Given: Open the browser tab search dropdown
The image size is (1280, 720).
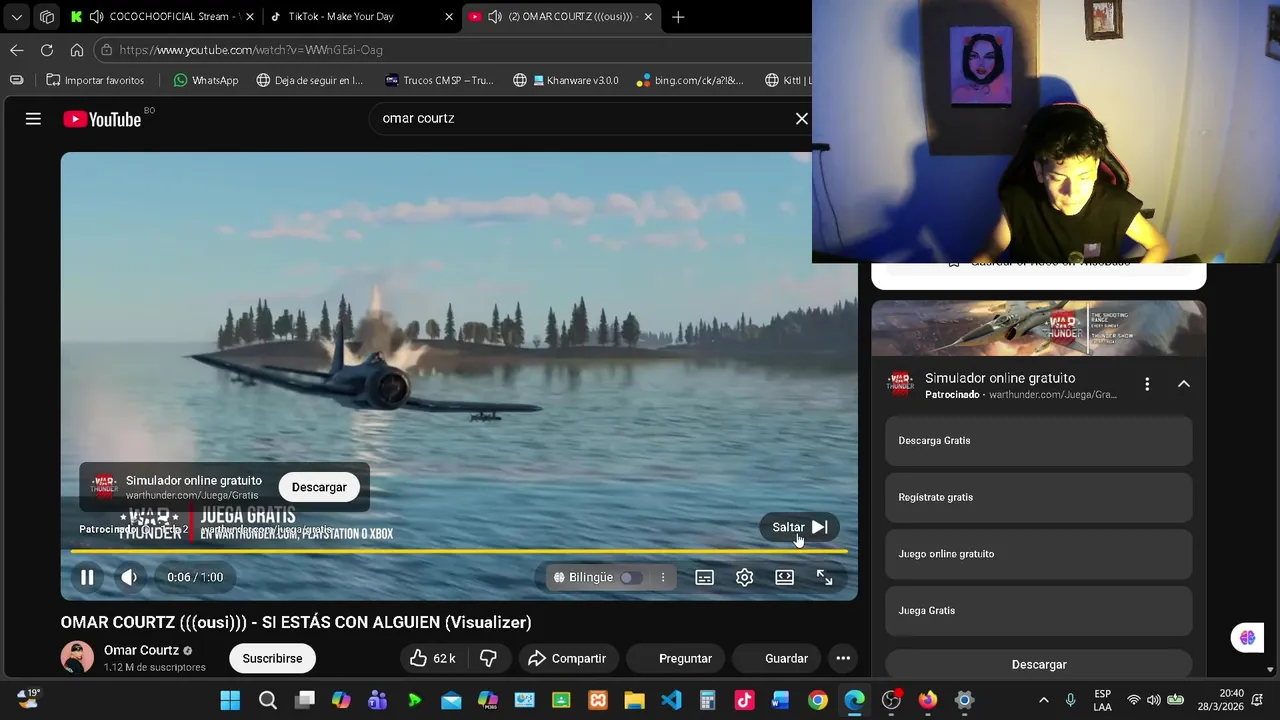Looking at the screenshot, I should [x=17, y=17].
